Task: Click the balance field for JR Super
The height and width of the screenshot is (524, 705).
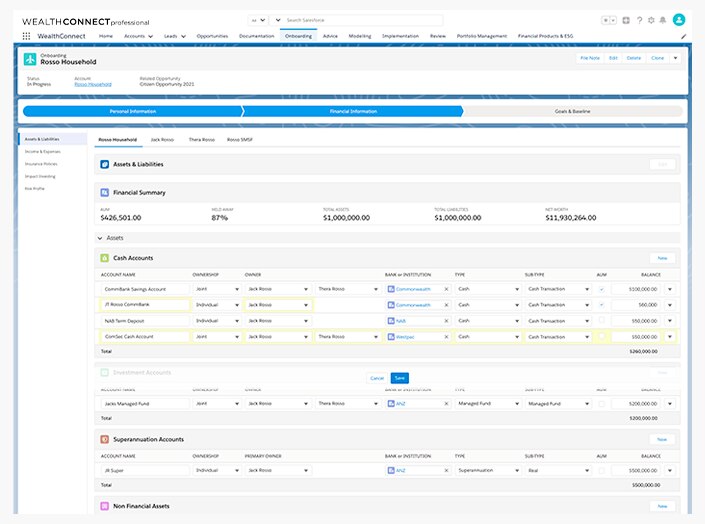Action: [x=636, y=470]
